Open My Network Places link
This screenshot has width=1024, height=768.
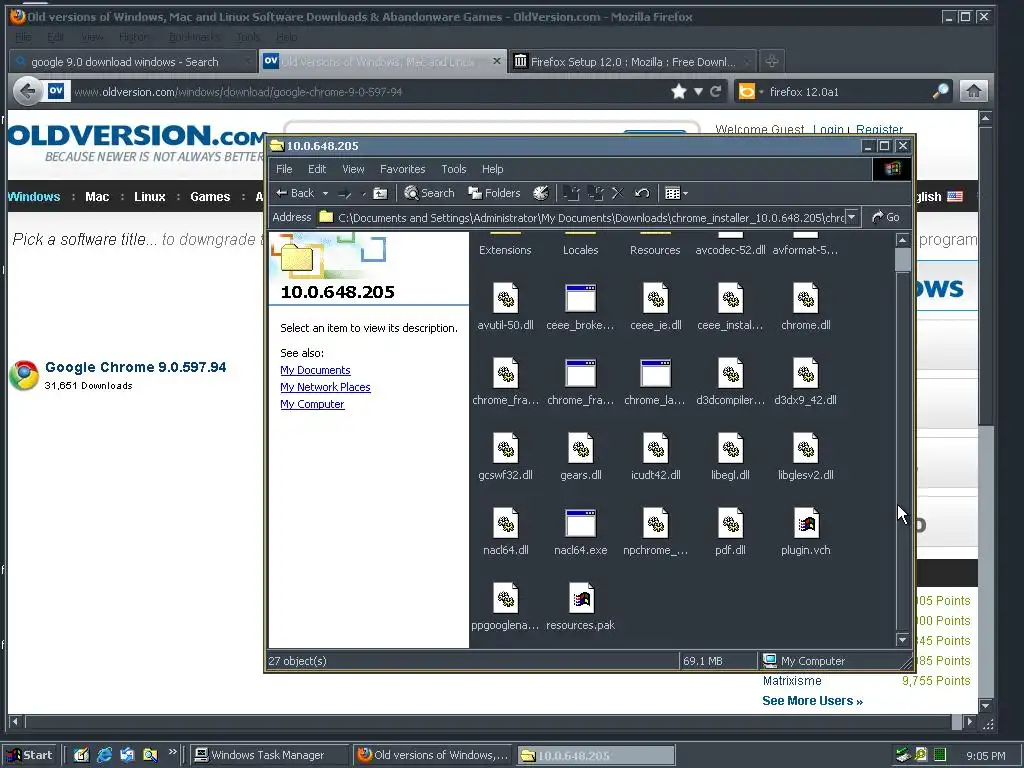pyautogui.click(x=325, y=387)
